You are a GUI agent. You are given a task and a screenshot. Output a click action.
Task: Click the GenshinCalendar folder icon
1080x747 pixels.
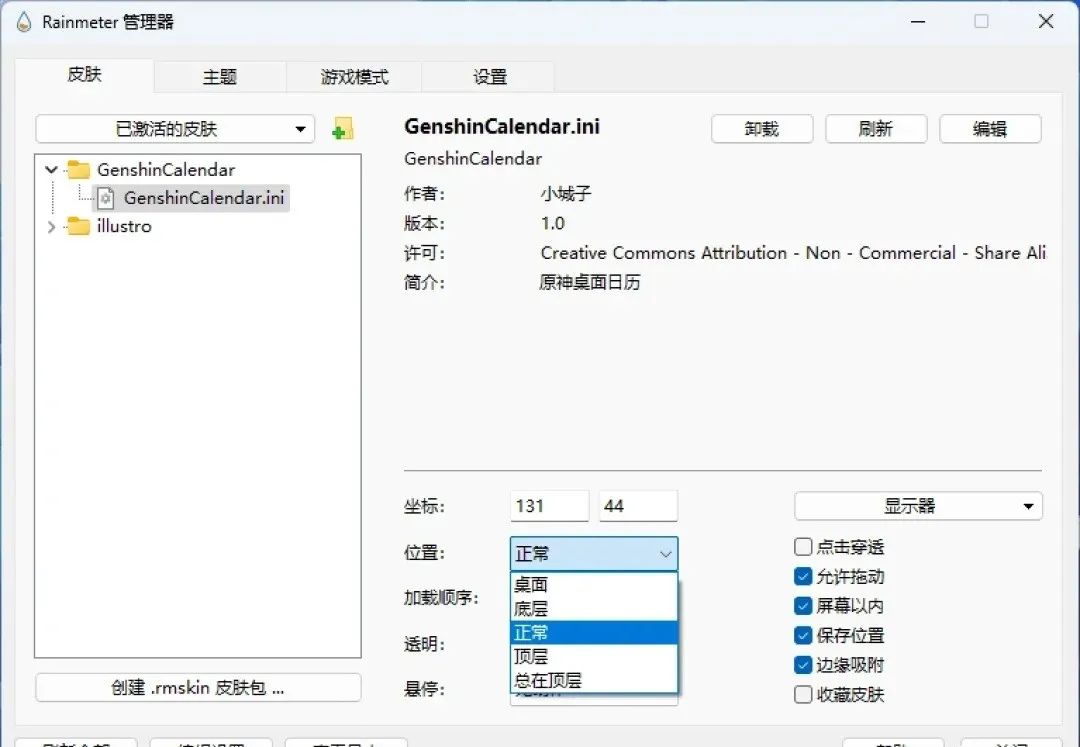pos(78,169)
